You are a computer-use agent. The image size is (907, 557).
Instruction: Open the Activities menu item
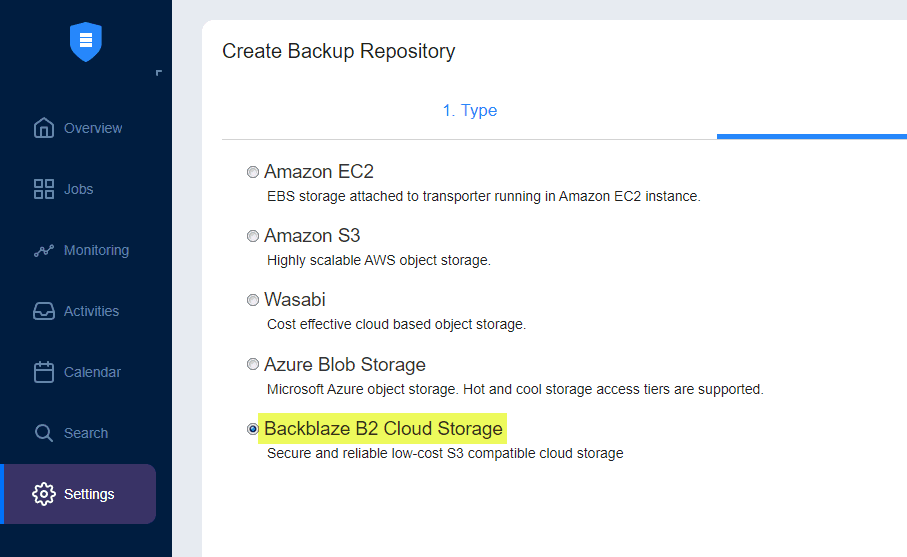(x=91, y=311)
